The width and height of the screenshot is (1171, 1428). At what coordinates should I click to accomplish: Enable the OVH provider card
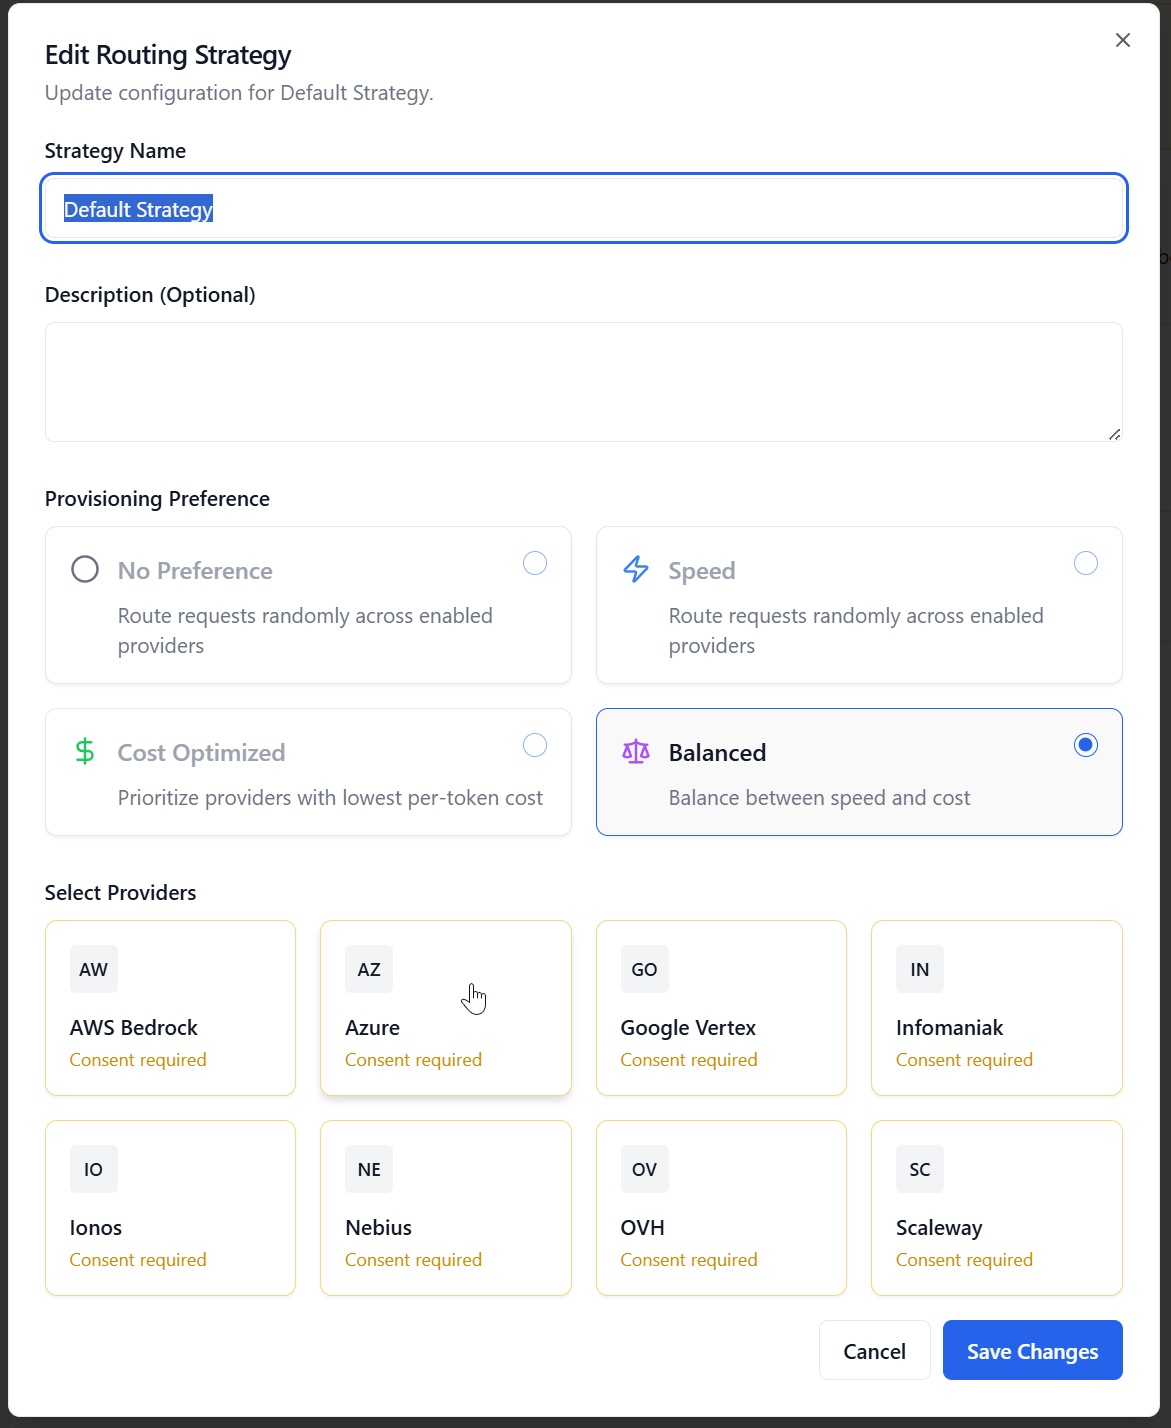(721, 1208)
